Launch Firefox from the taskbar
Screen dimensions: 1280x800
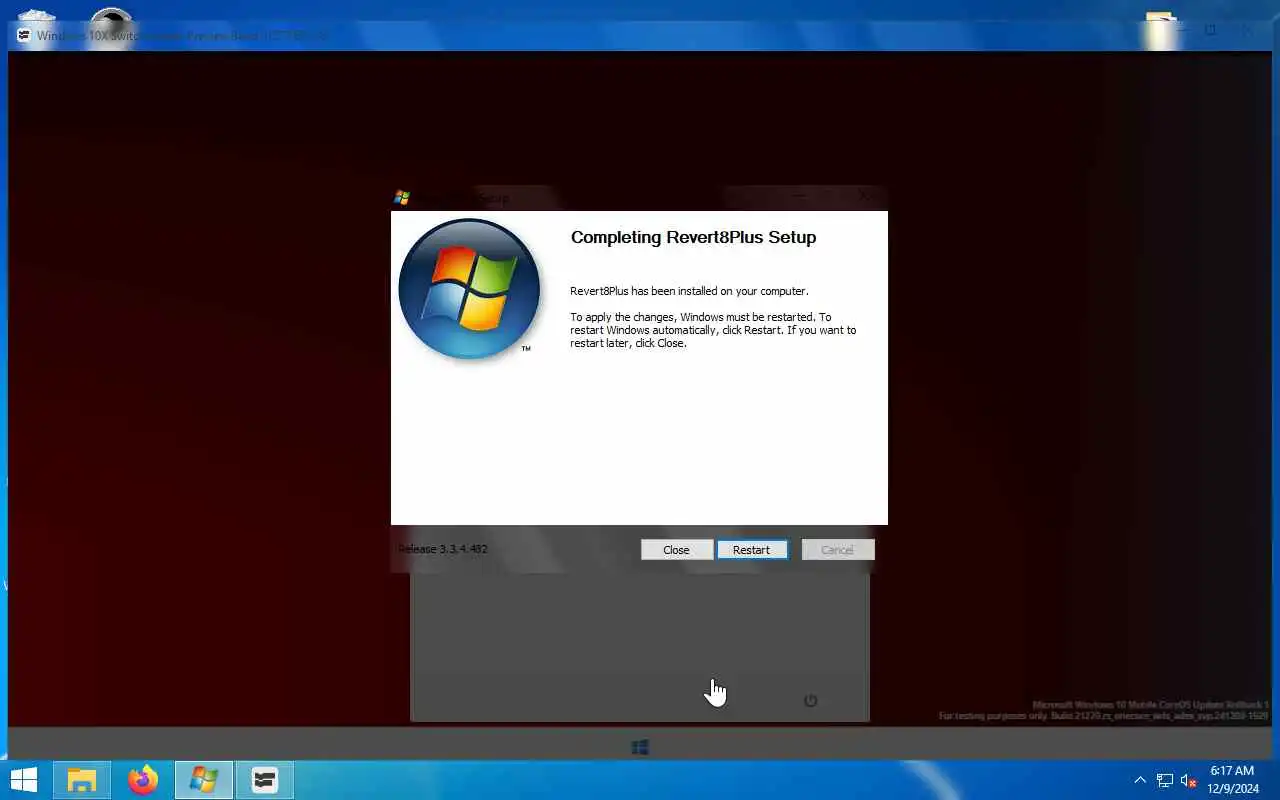pyautogui.click(x=143, y=780)
